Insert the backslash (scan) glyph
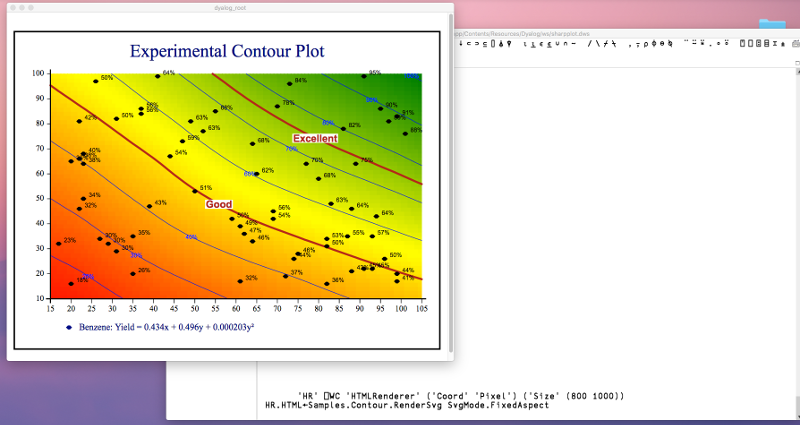This screenshot has height=425, width=800. coord(598,44)
